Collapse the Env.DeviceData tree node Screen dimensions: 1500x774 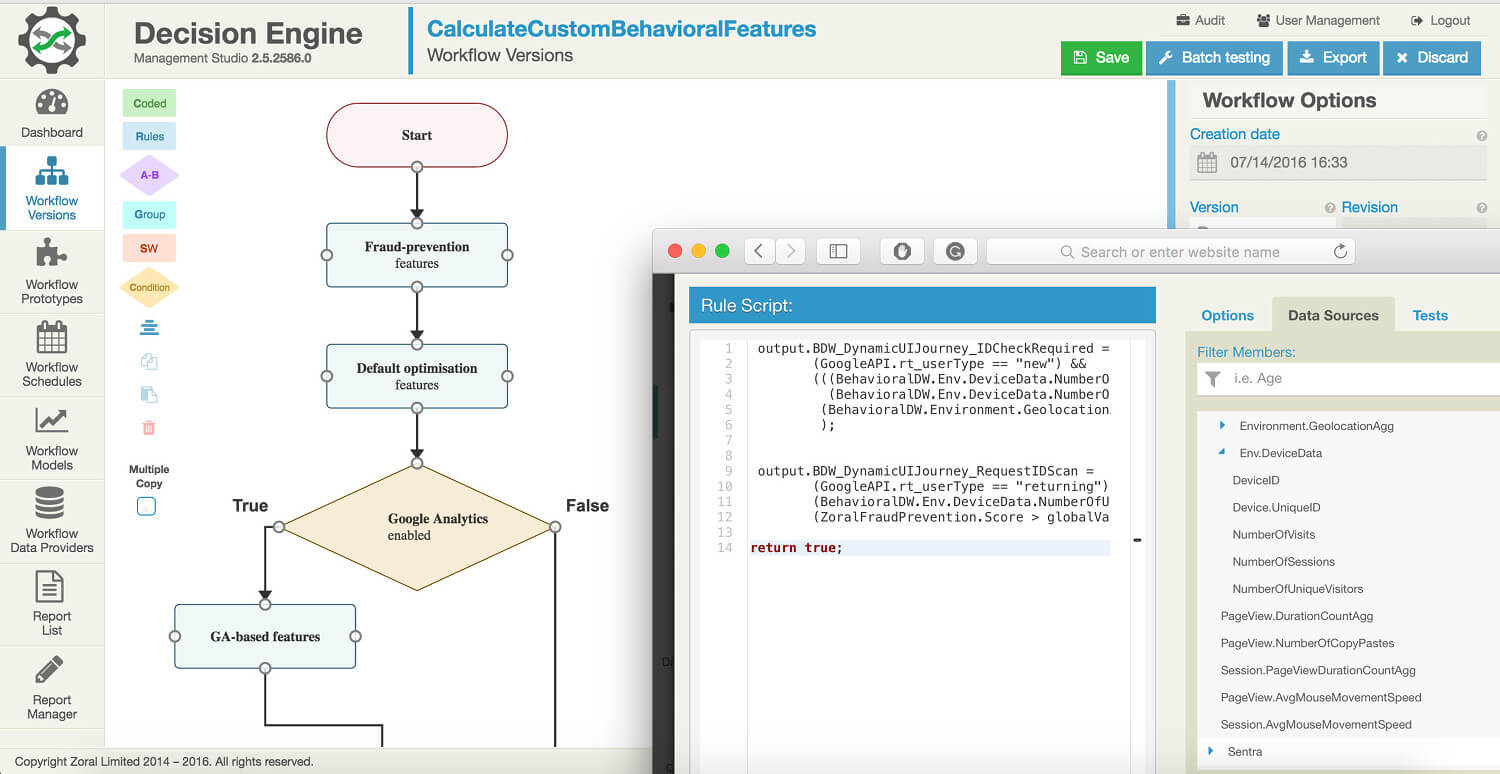1222,453
